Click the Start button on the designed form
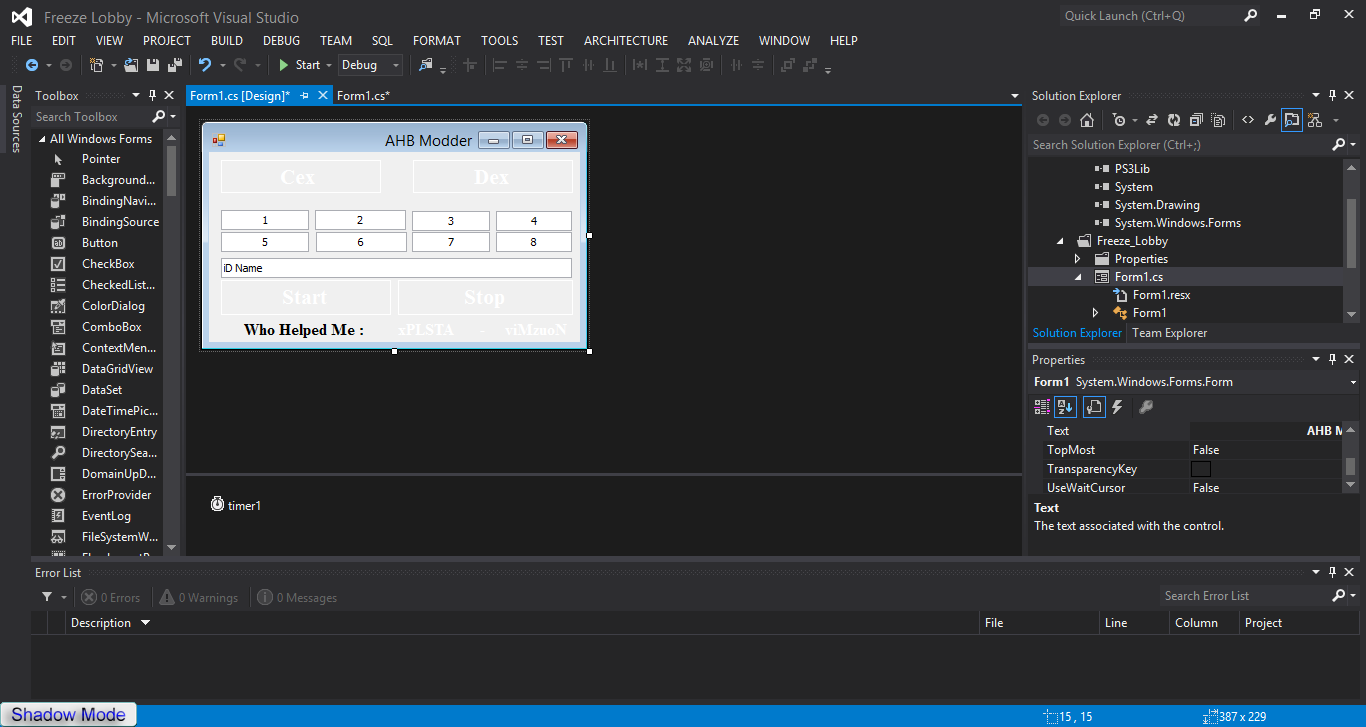The image size is (1366, 727). point(305,297)
